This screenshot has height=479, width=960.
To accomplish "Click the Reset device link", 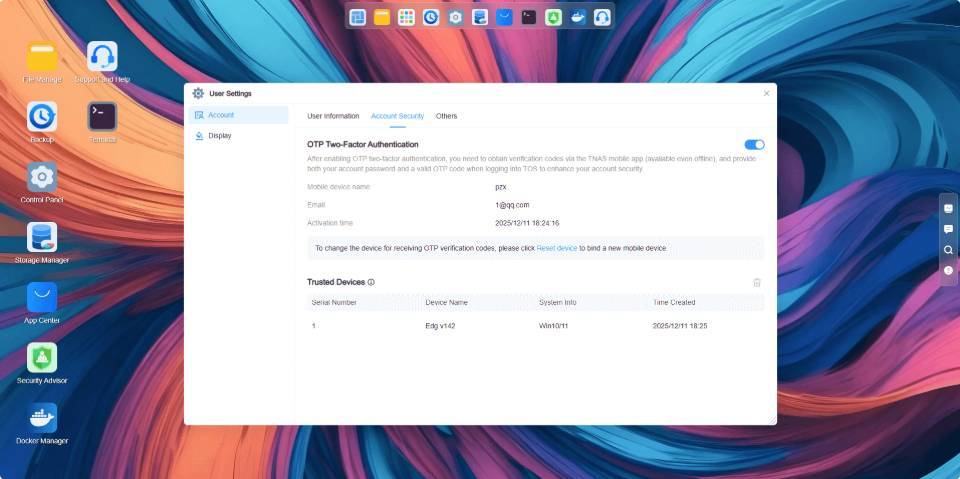I will [x=557, y=248].
